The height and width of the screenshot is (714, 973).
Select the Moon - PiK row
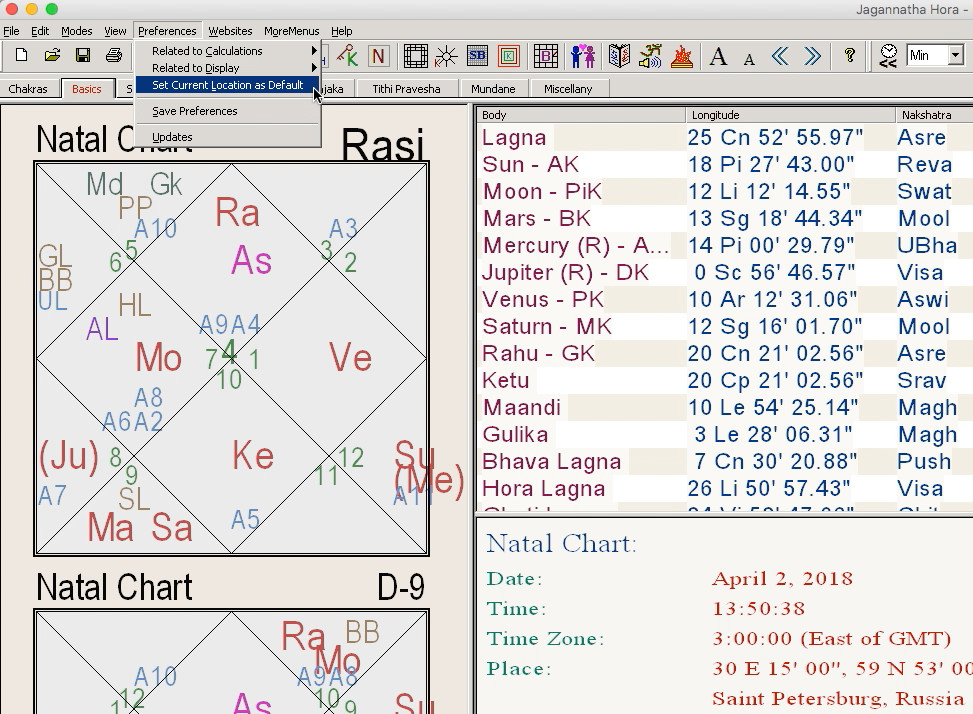725,191
